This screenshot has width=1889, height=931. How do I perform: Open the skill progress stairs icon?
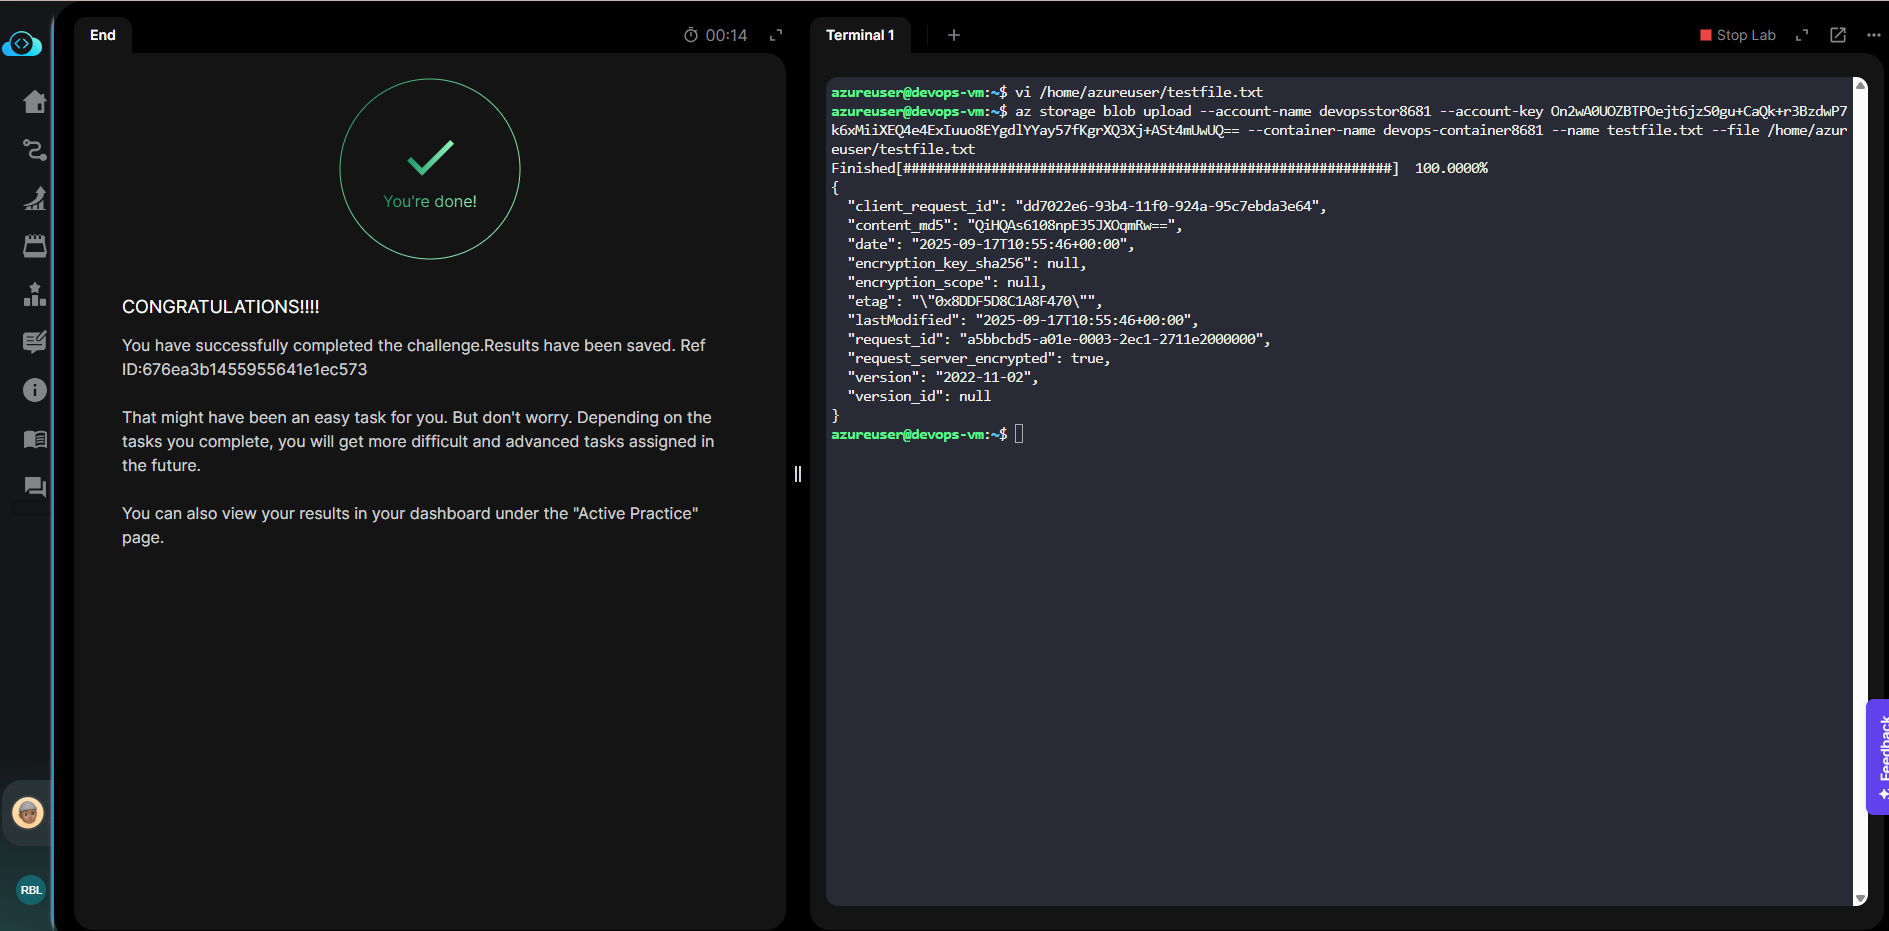pyautogui.click(x=35, y=198)
